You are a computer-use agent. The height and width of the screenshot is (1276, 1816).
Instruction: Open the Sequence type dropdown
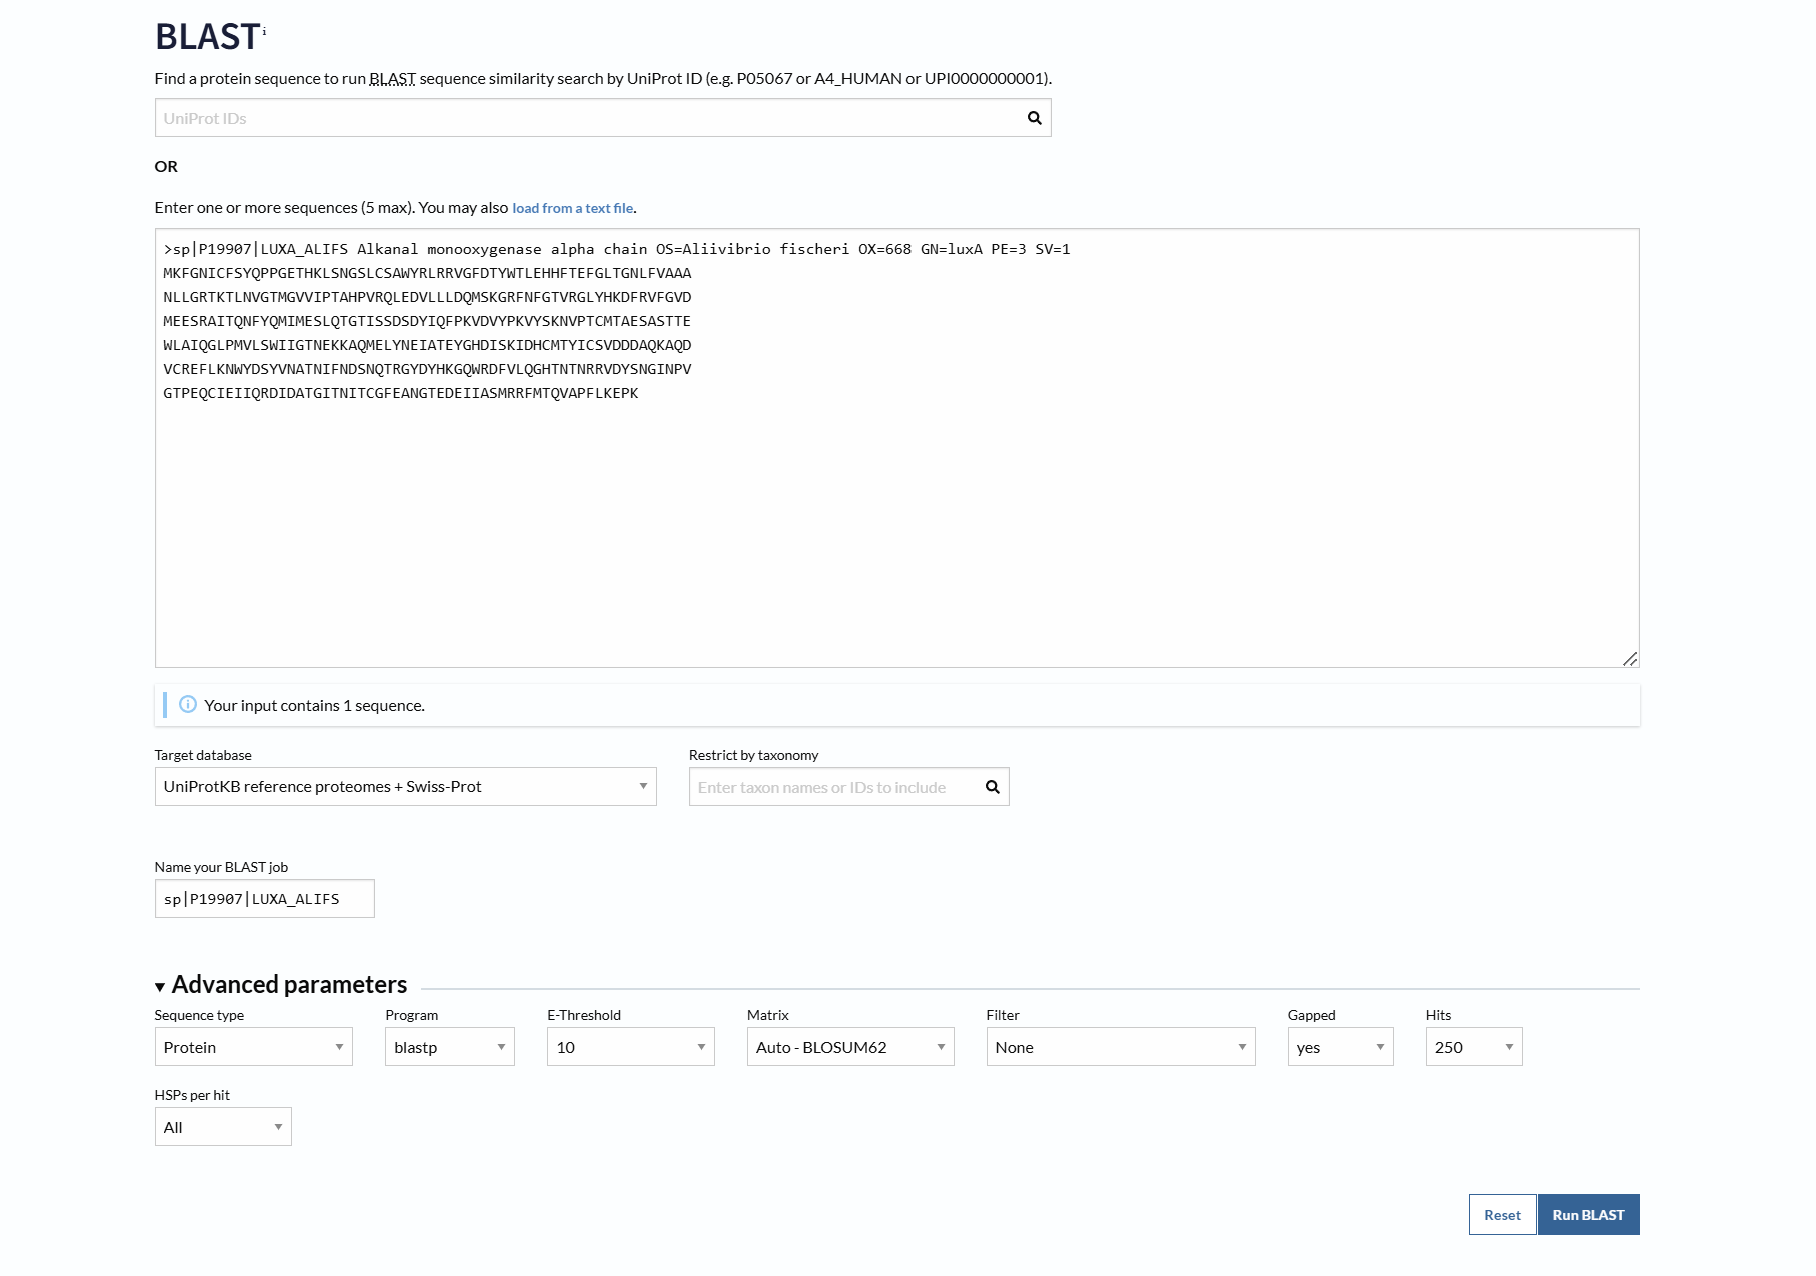pyautogui.click(x=253, y=1047)
